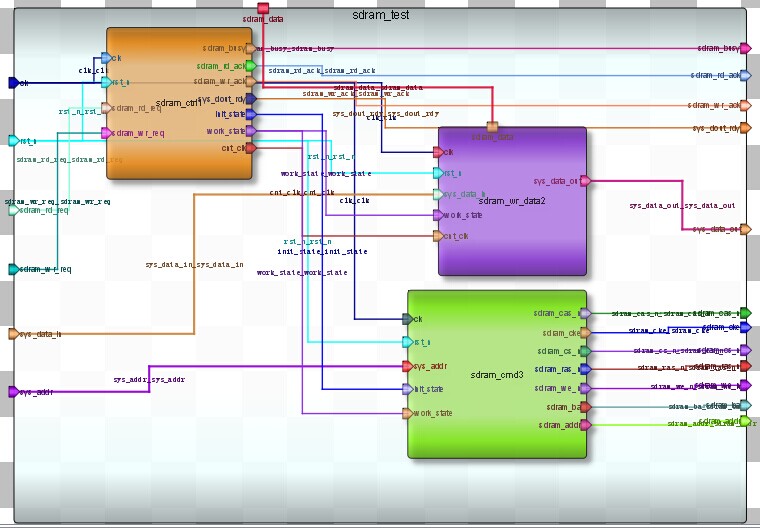Click the top-level sdram_data port at top edge
760x528 pixels.
pos(263,8)
